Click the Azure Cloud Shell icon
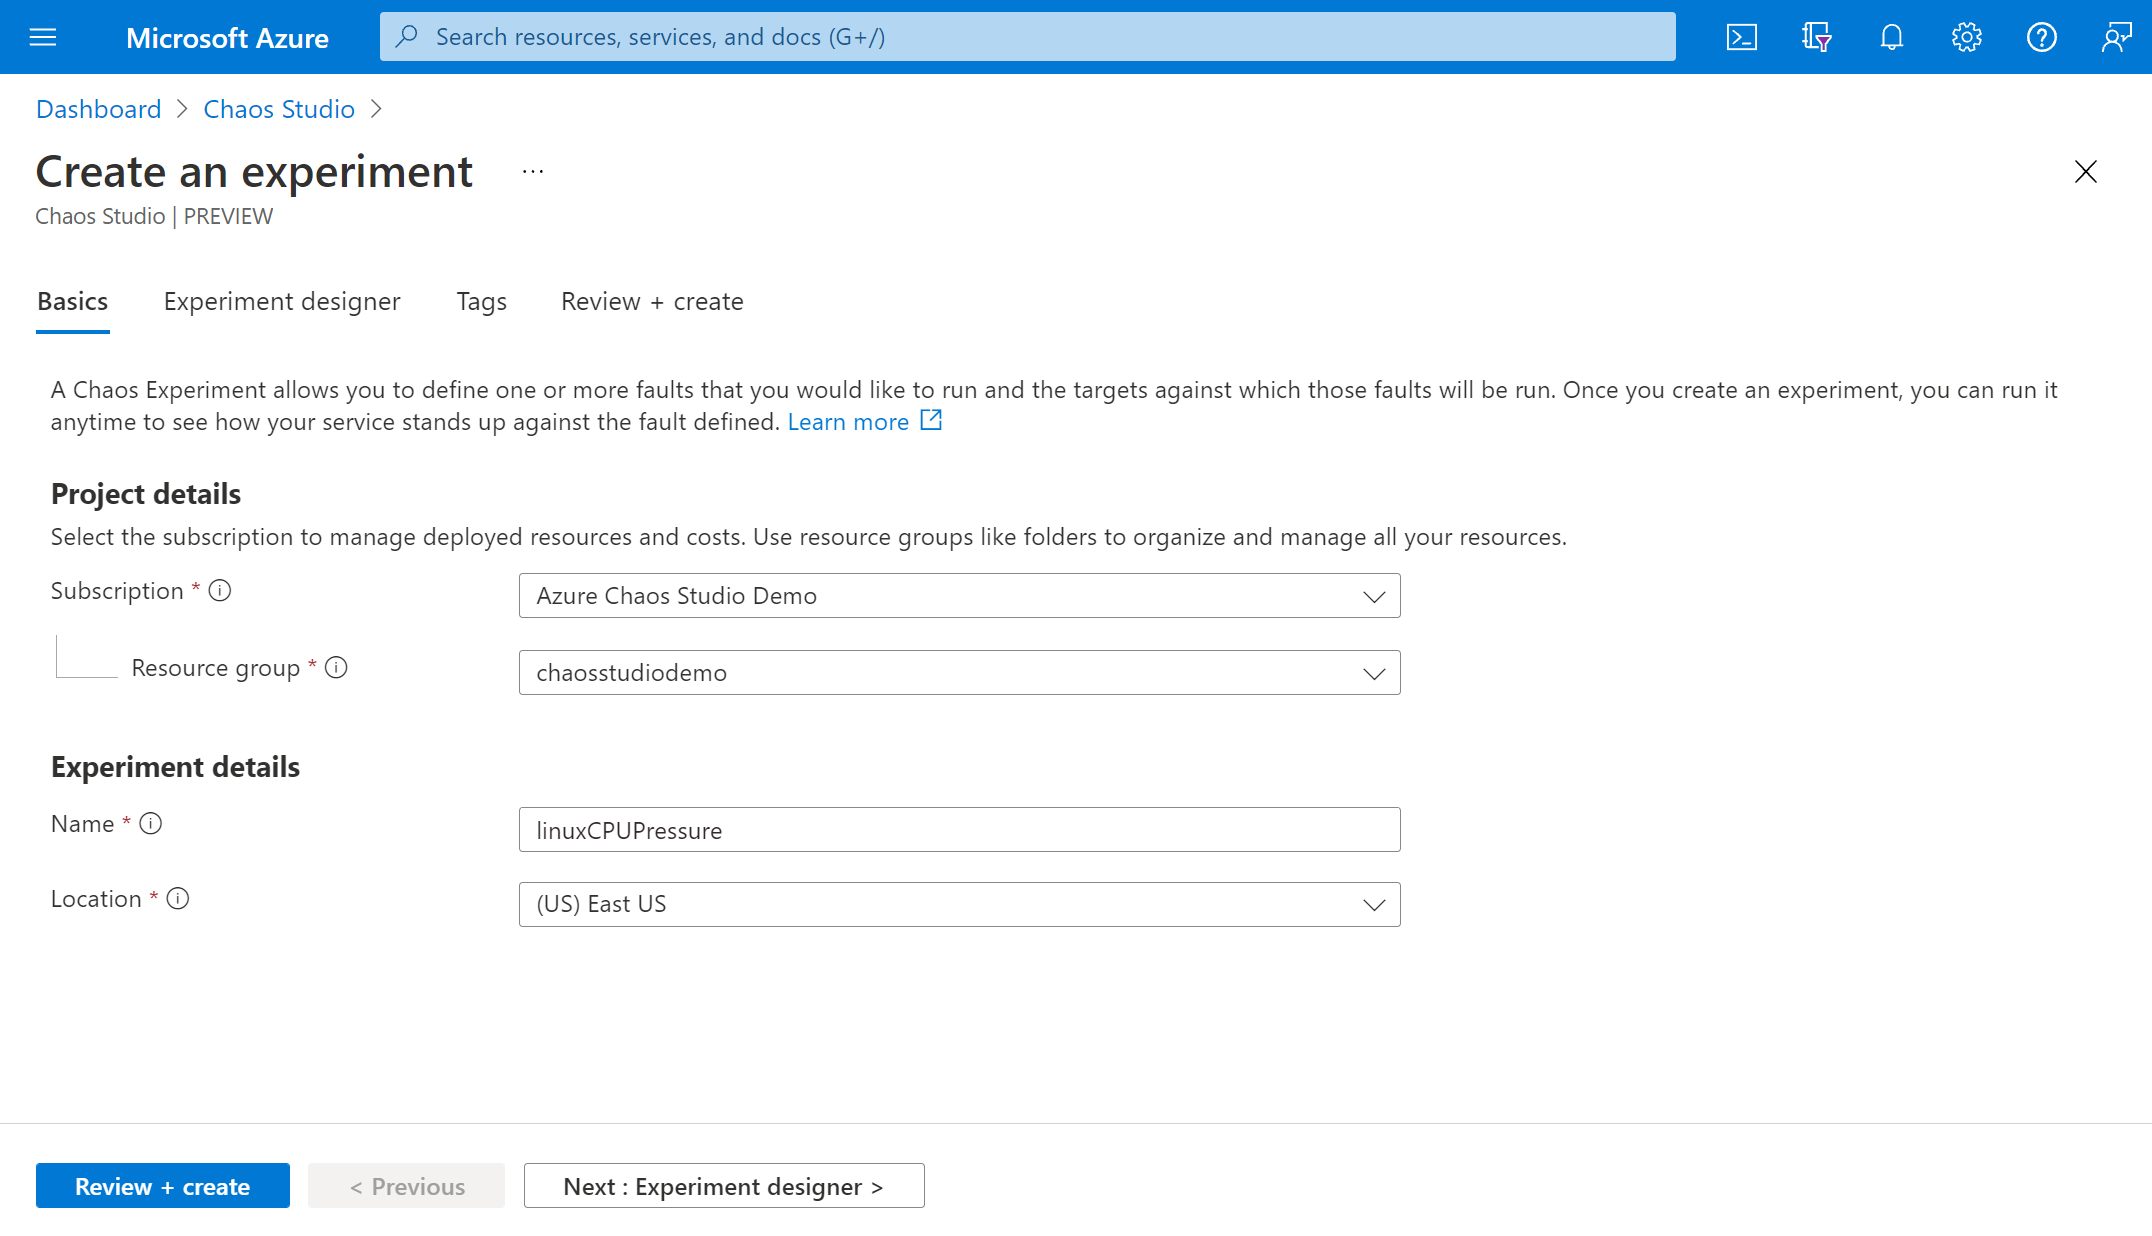The width and height of the screenshot is (2152, 1236). pos(1743,35)
